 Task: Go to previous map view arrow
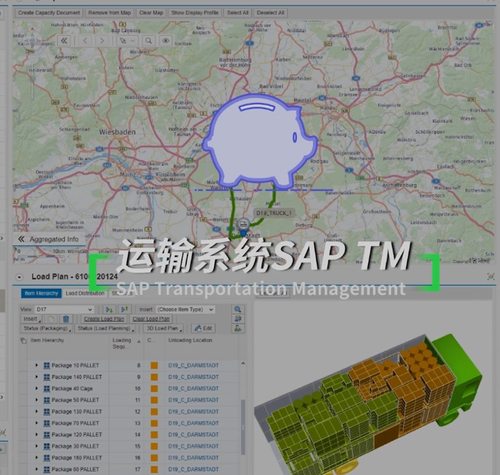click(86, 41)
